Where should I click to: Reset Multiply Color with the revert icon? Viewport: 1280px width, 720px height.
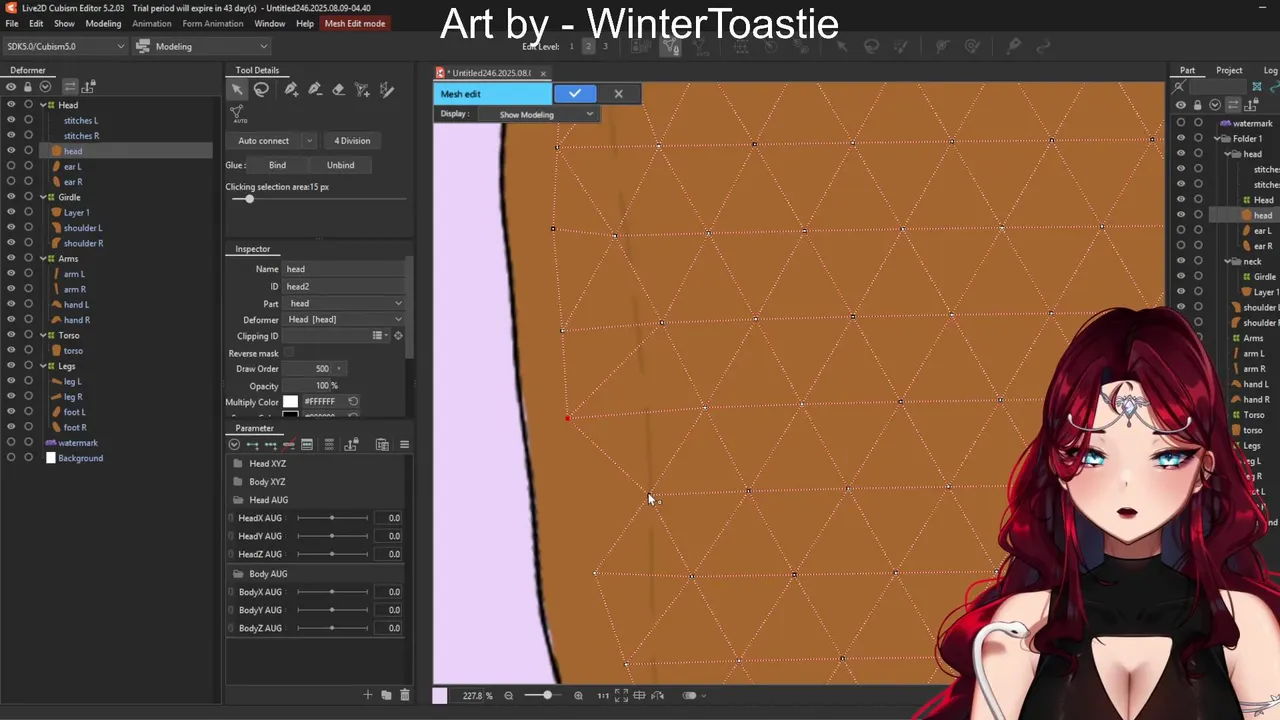tap(353, 401)
